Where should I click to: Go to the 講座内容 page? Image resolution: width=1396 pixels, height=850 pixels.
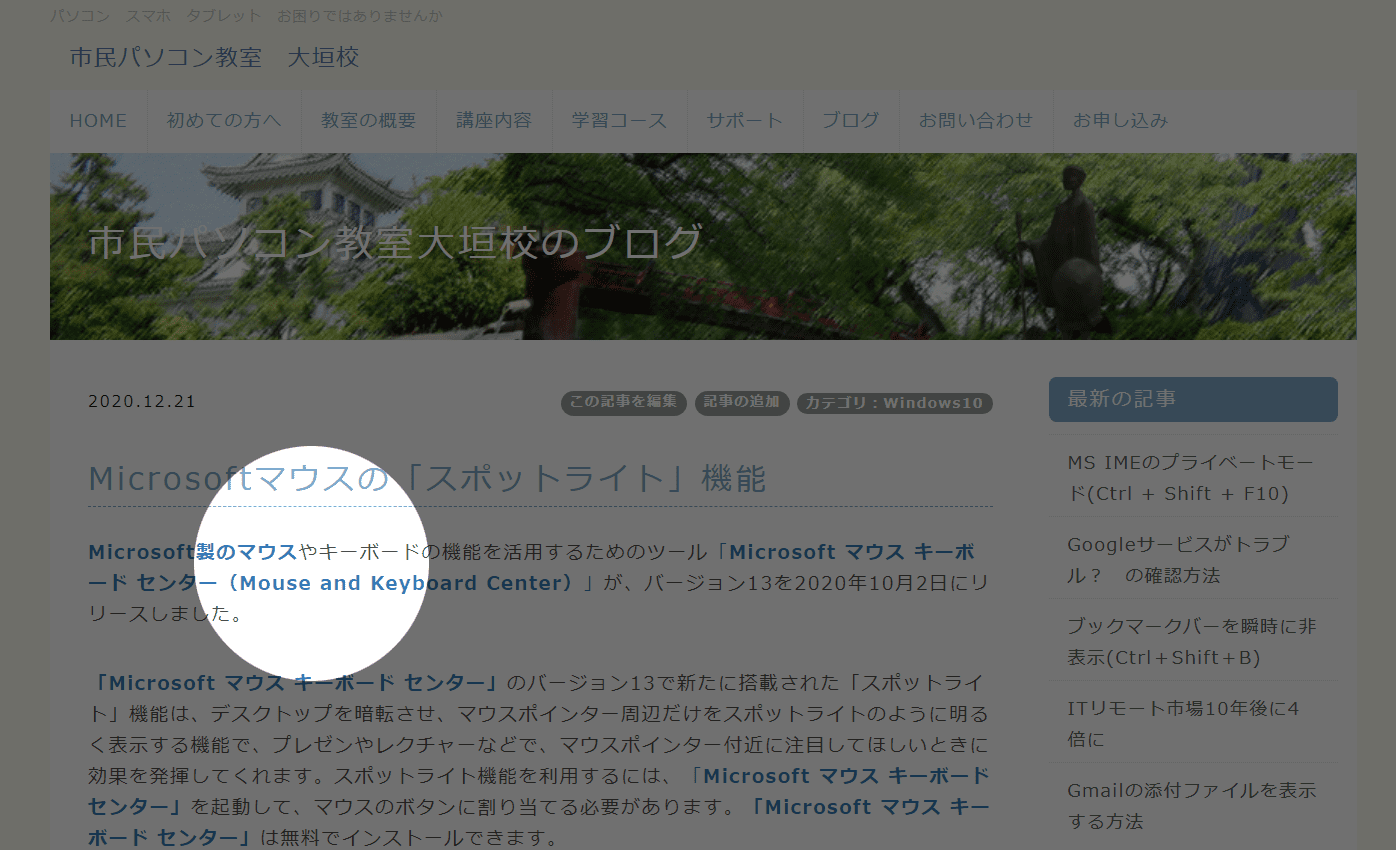tap(494, 121)
